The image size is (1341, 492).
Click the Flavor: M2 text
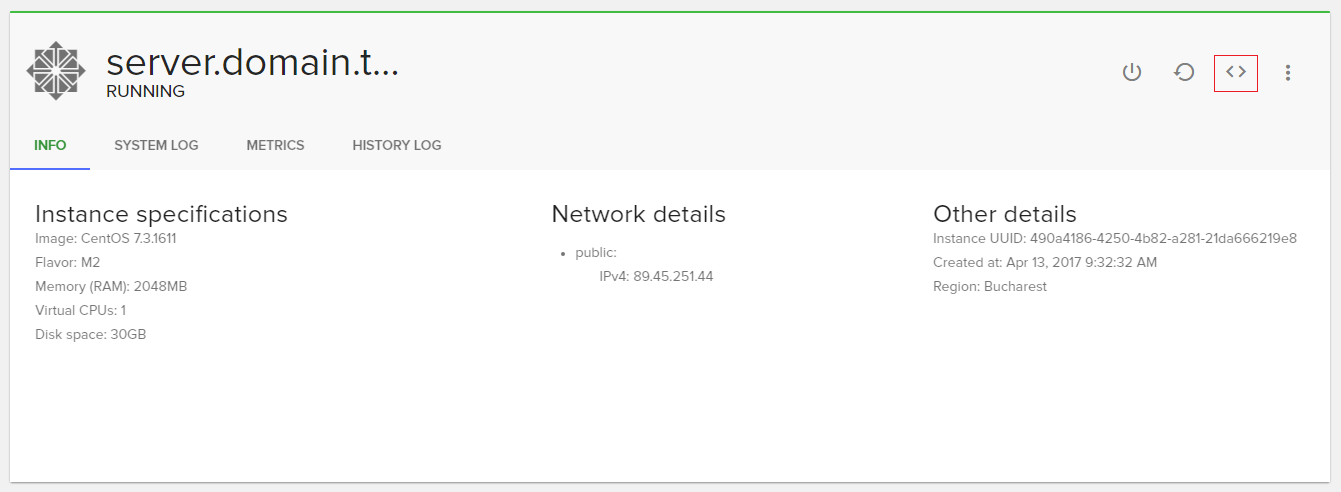[x=68, y=262]
